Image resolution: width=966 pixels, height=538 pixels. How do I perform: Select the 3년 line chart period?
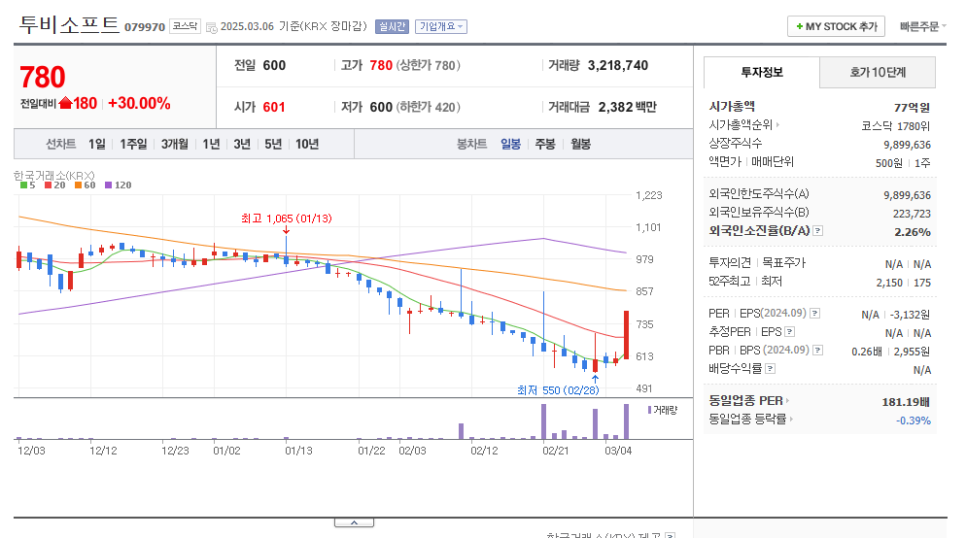click(242, 144)
